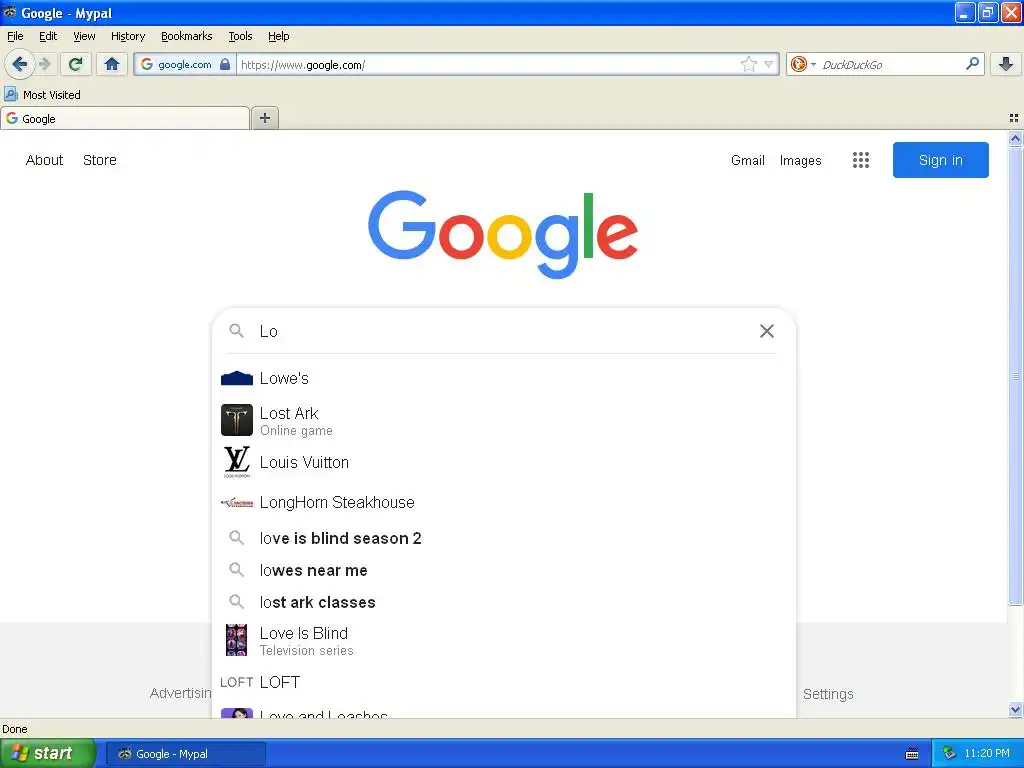
Task: Open the Tools menu
Action: [240, 36]
